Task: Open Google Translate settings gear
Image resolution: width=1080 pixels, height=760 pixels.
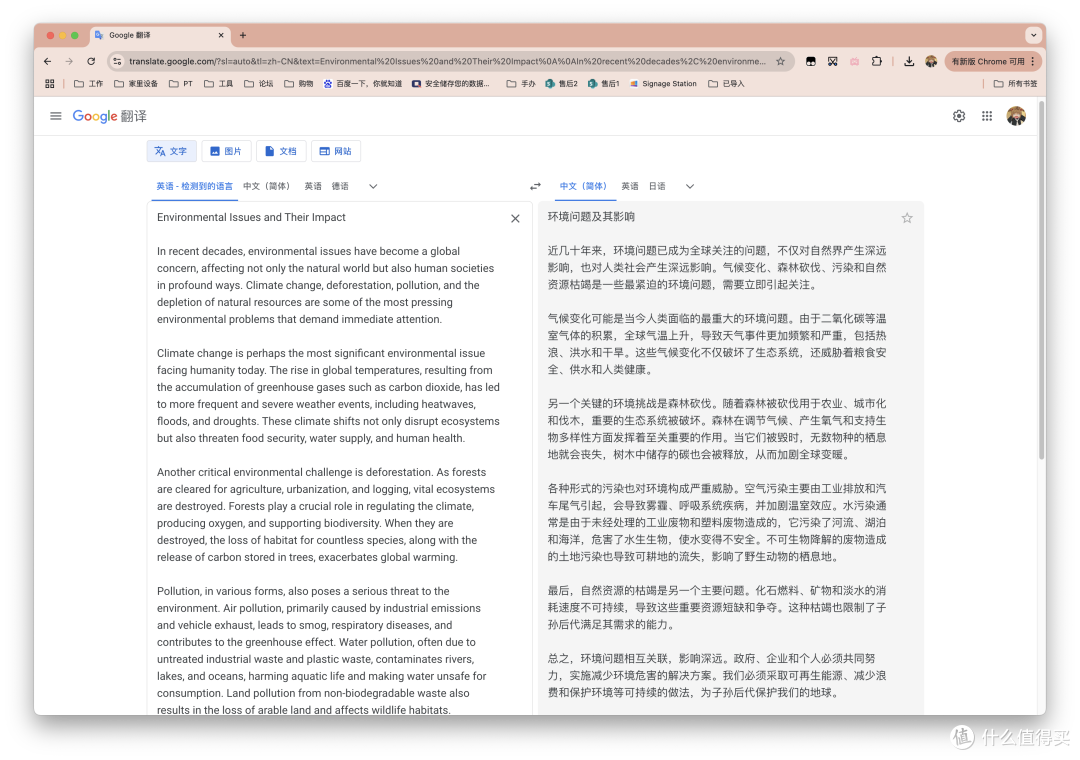Action: [x=959, y=116]
